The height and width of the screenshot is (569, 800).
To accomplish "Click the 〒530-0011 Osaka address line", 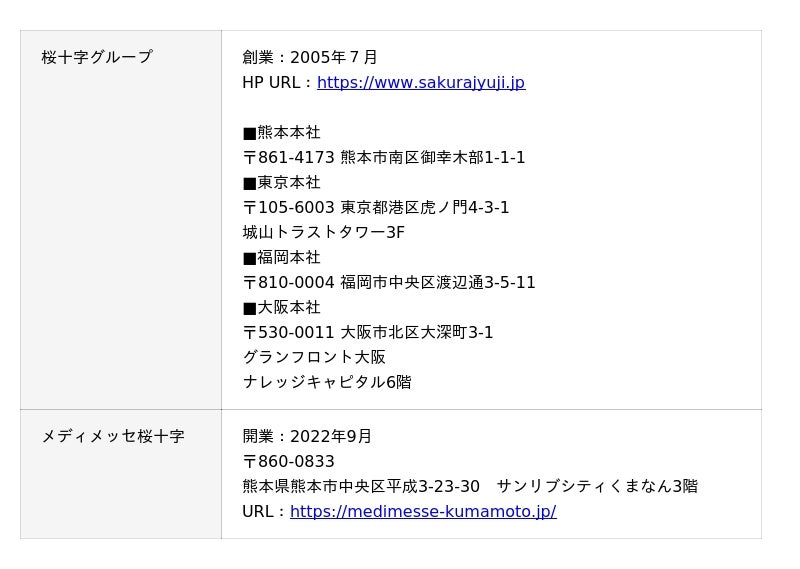I will [368, 333].
